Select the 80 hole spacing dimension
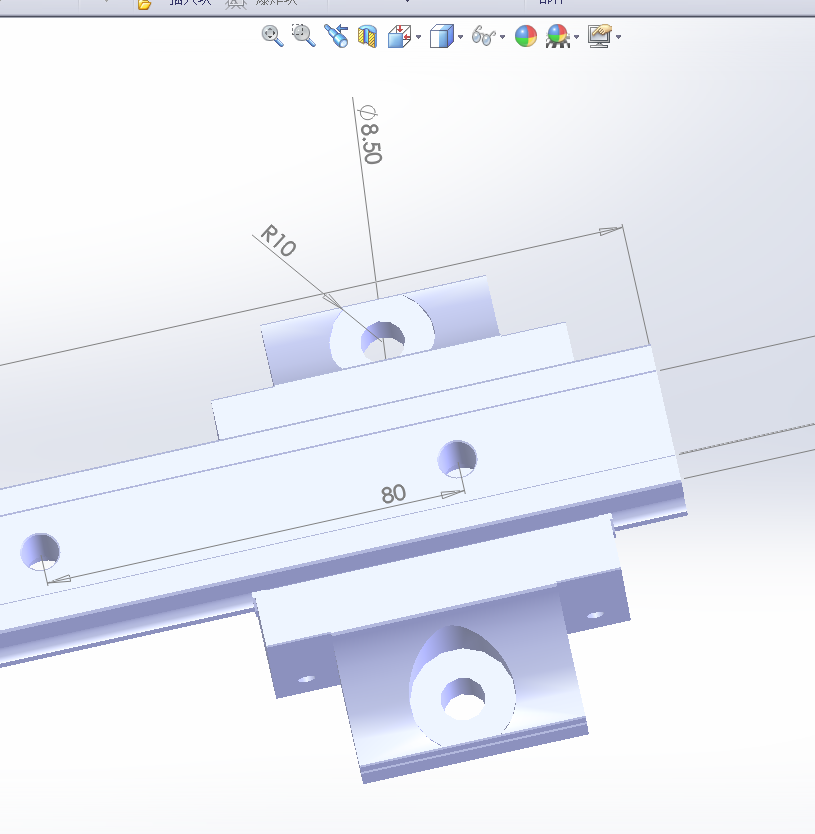Viewport: 815px width, 834px height. coord(393,494)
